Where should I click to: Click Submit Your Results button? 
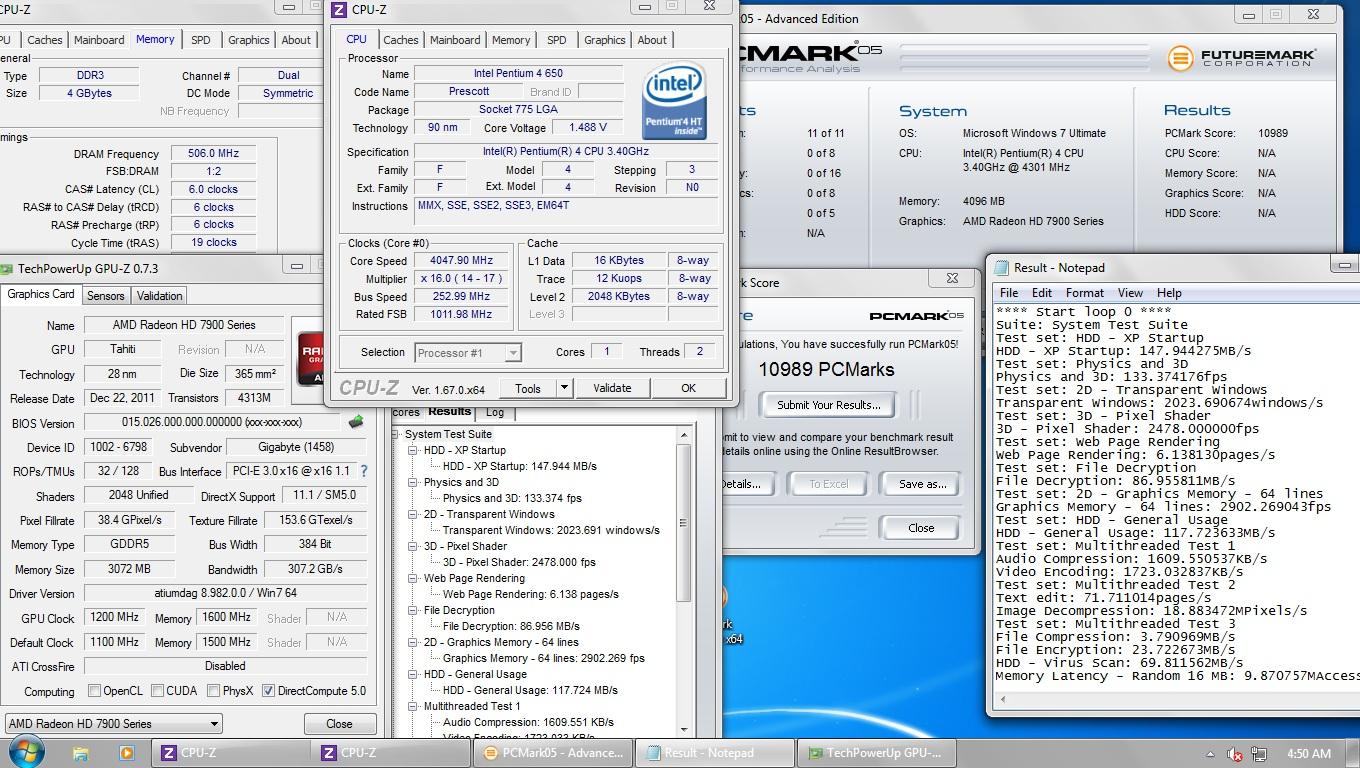coord(828,405)
